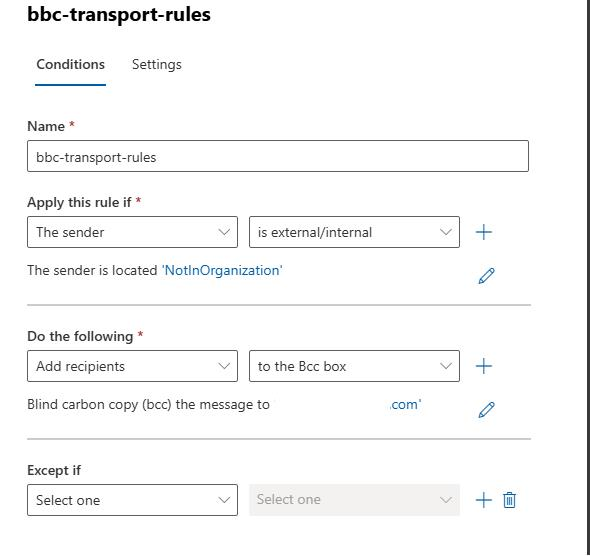Image resolution: width=590 pixels, height=556 pixels.
Task: Edit the sender location with pencil icon
Action: 486,276
